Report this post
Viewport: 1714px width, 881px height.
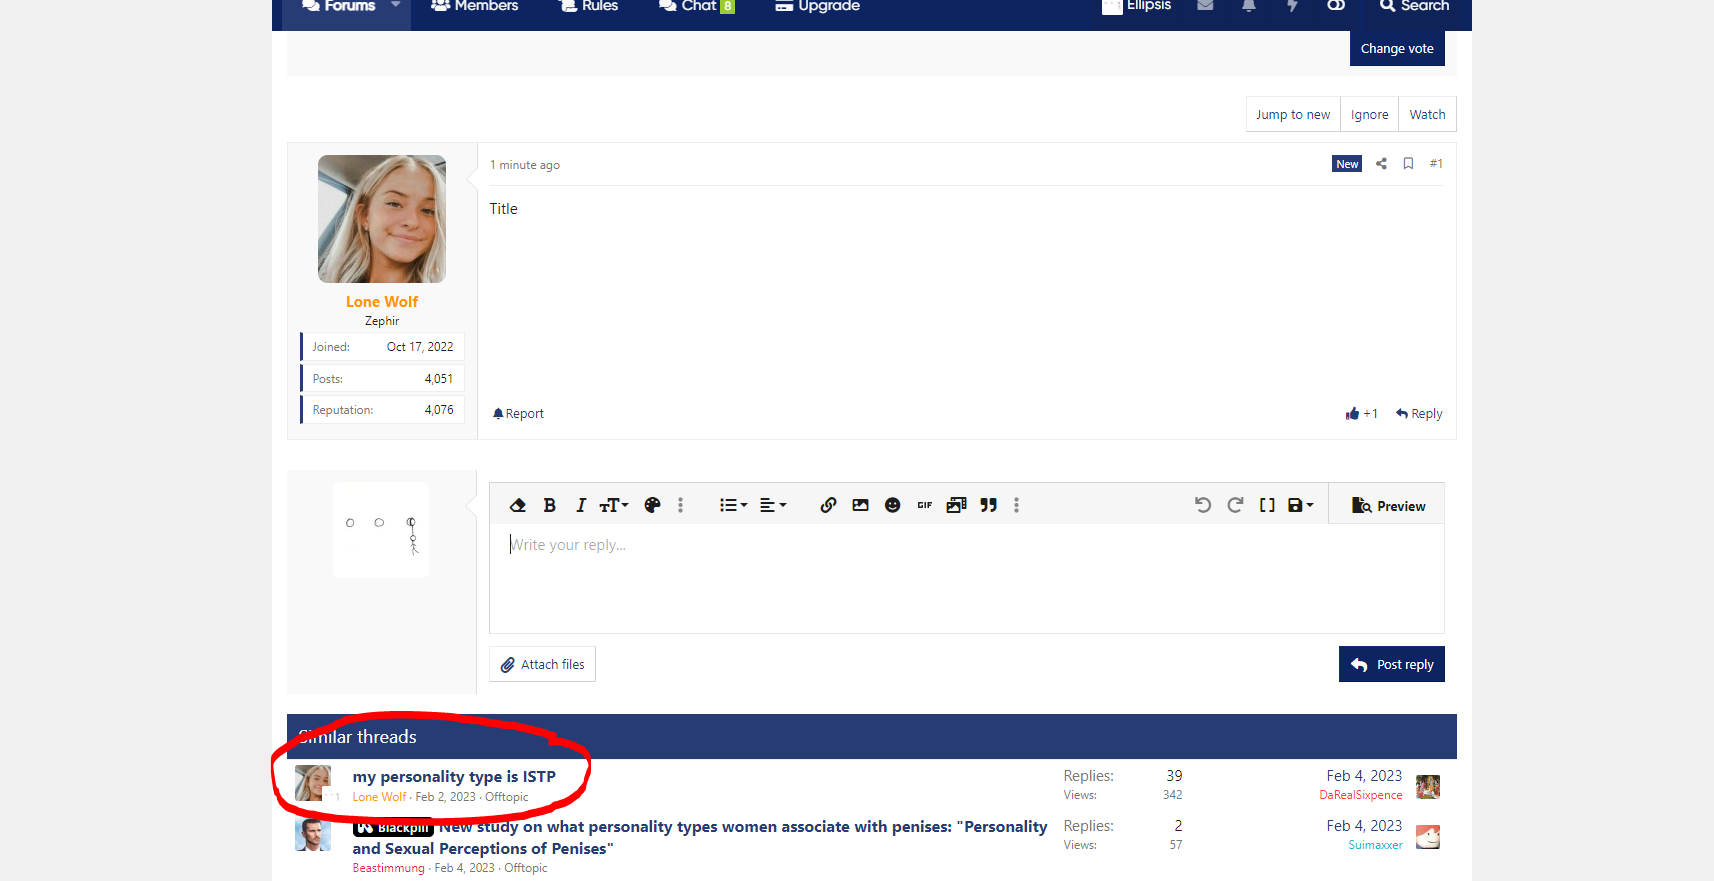click(518, 413)
